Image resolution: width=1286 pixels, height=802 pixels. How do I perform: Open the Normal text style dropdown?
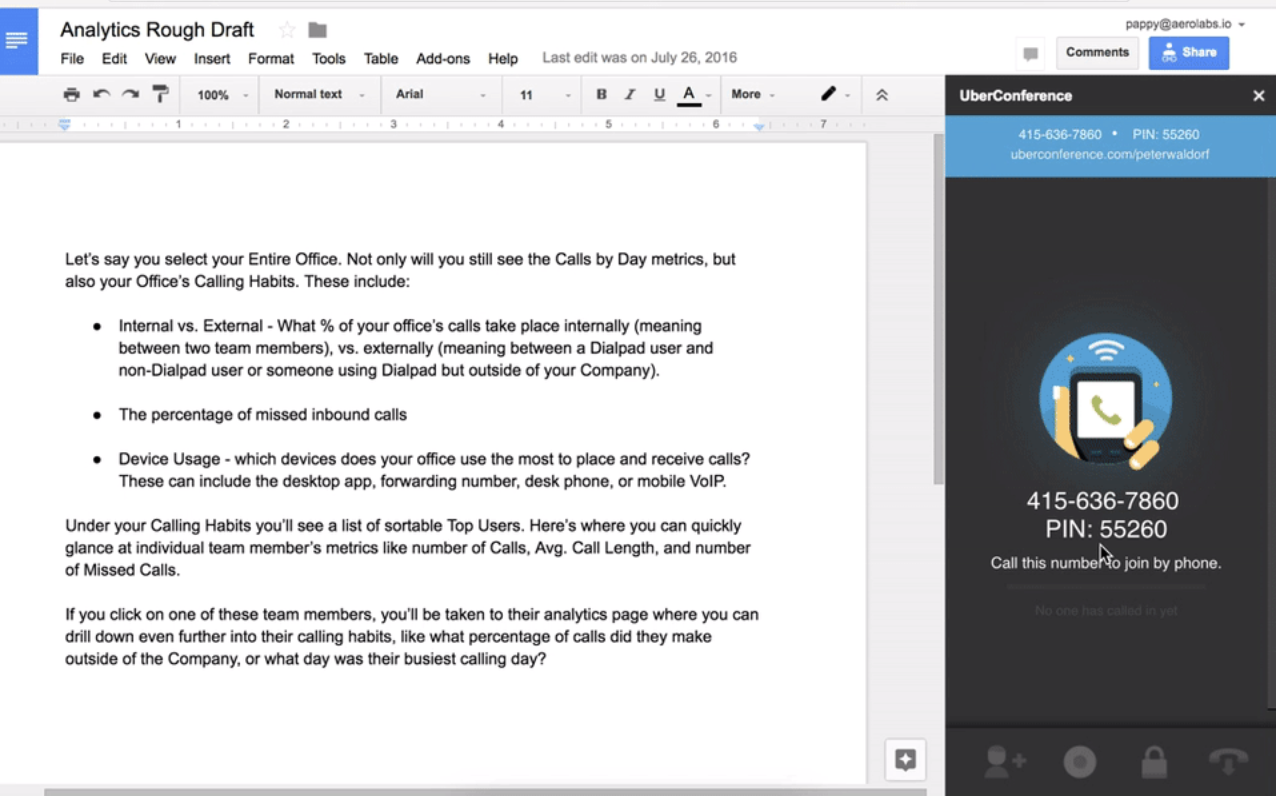click(x=319, y=94)
